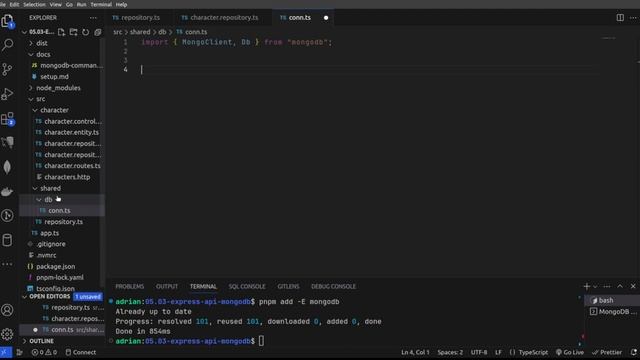
Task: Close the unsaved conn.ts tab dot
Action: pyautogui.click(x=326, y=18)
